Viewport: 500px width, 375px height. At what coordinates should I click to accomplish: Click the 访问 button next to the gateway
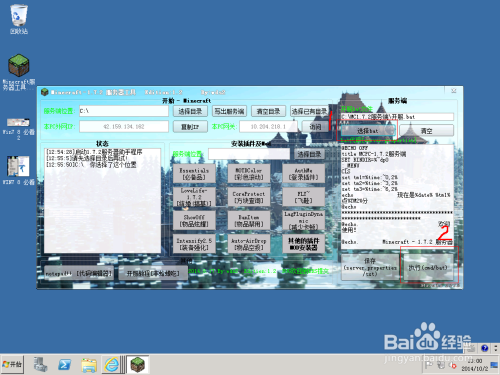315,127
